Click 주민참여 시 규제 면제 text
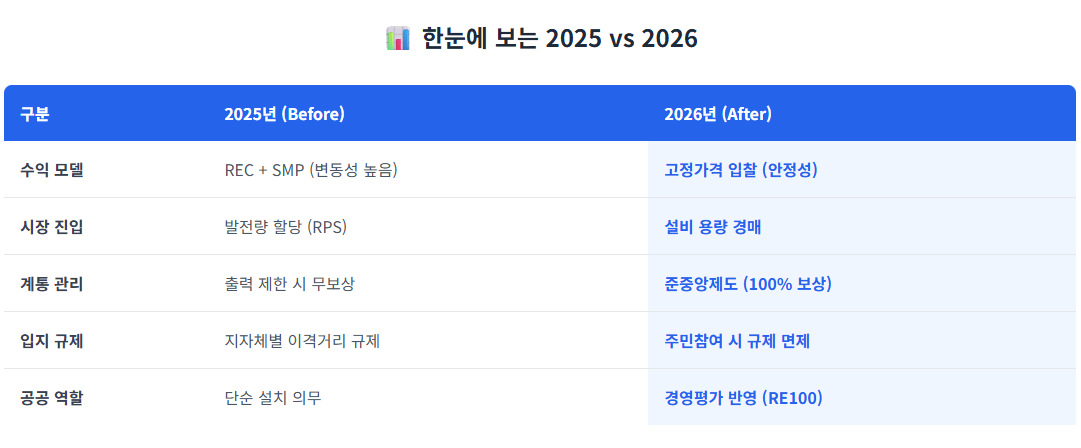Screen dimensions: 1081x448 [737, 341]
